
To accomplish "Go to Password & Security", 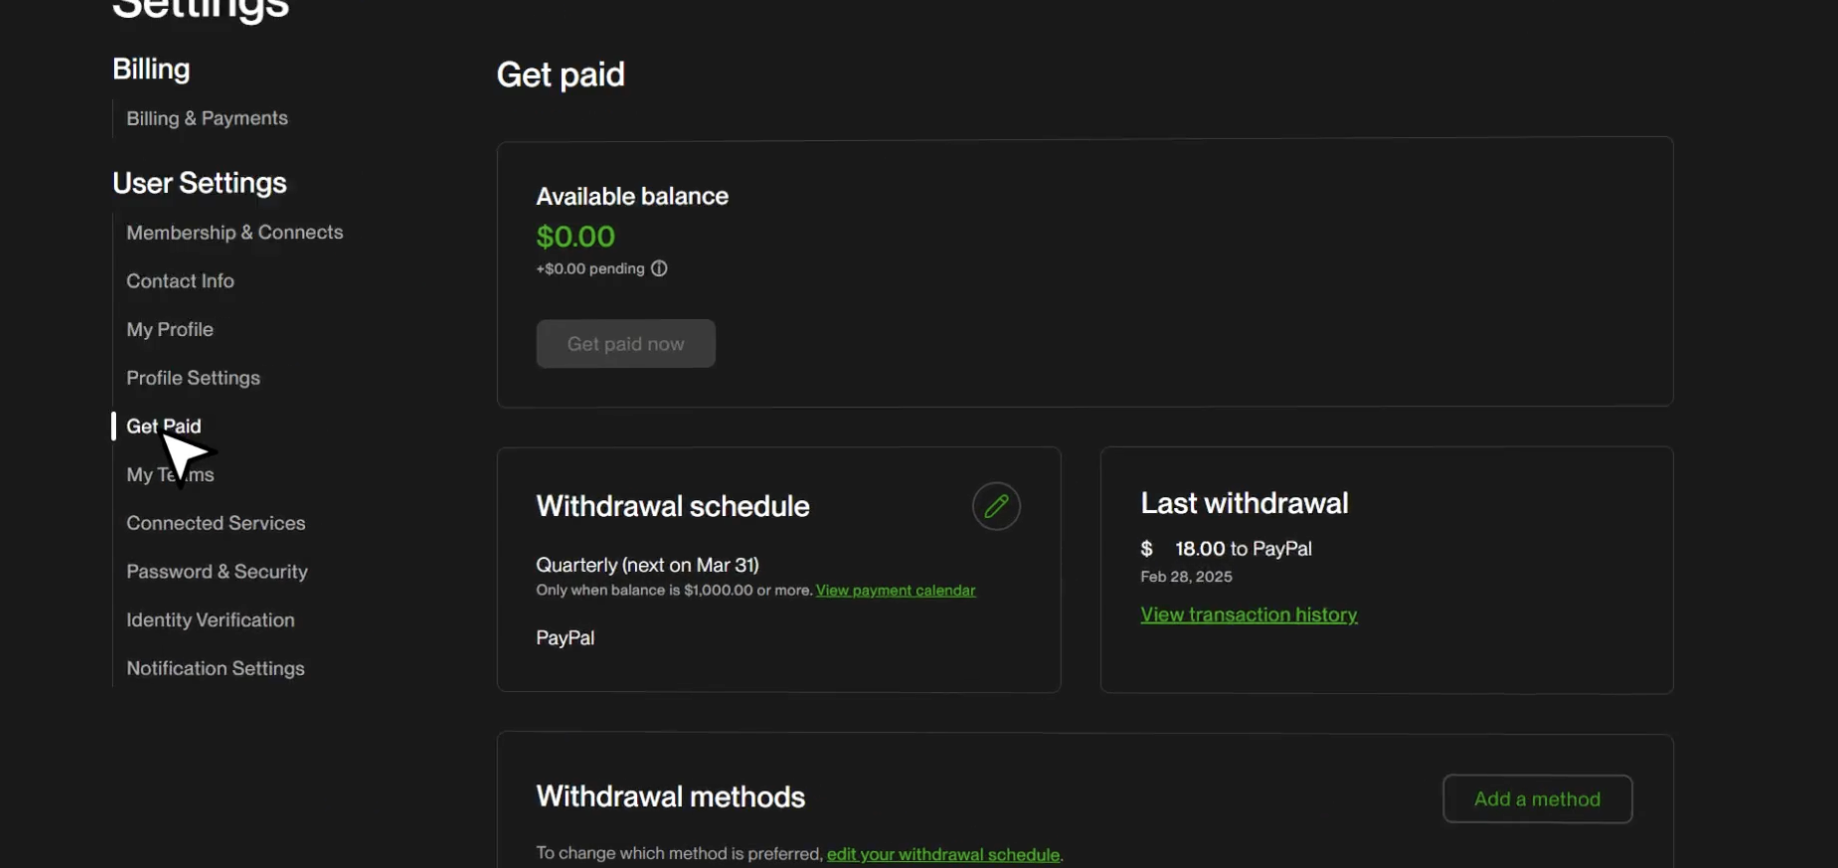I will (x=216, y=571).
